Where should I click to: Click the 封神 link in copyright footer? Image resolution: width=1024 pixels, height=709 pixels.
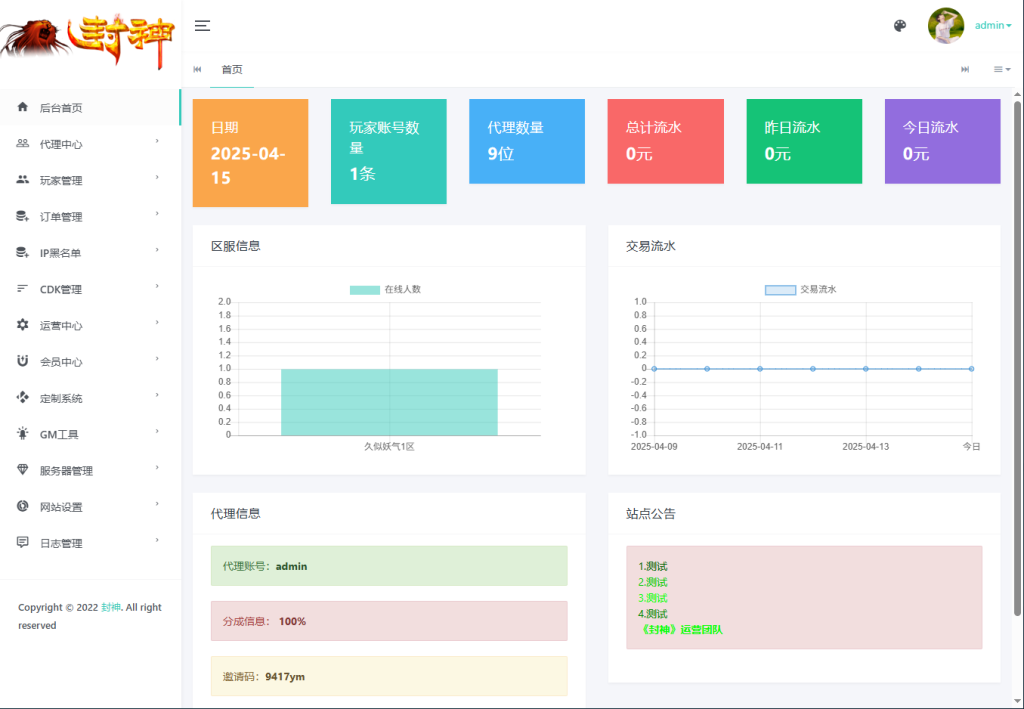click(111, 608)
